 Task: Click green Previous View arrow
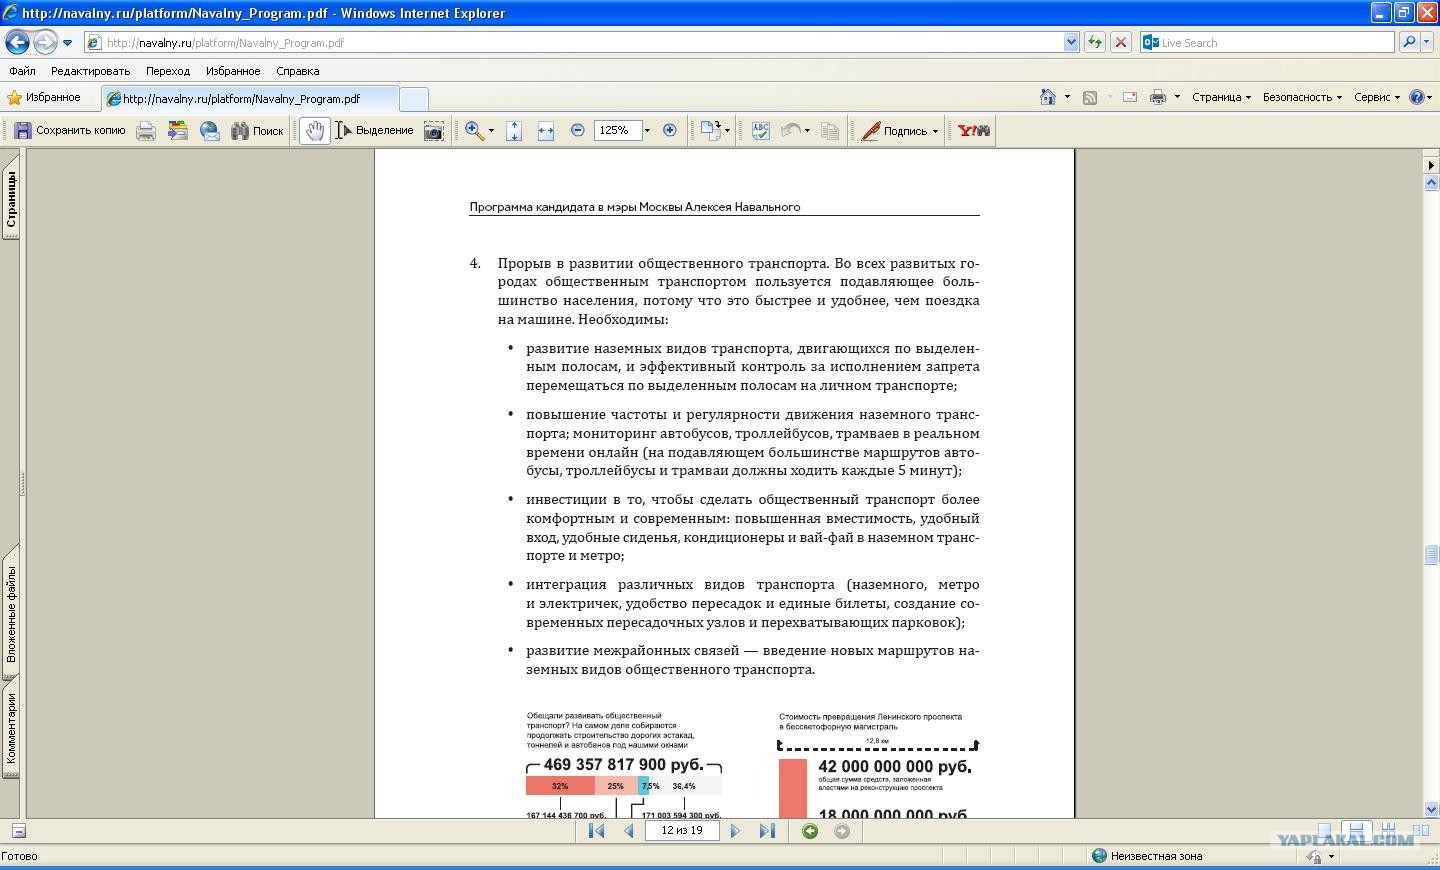(x=810, y=831)
